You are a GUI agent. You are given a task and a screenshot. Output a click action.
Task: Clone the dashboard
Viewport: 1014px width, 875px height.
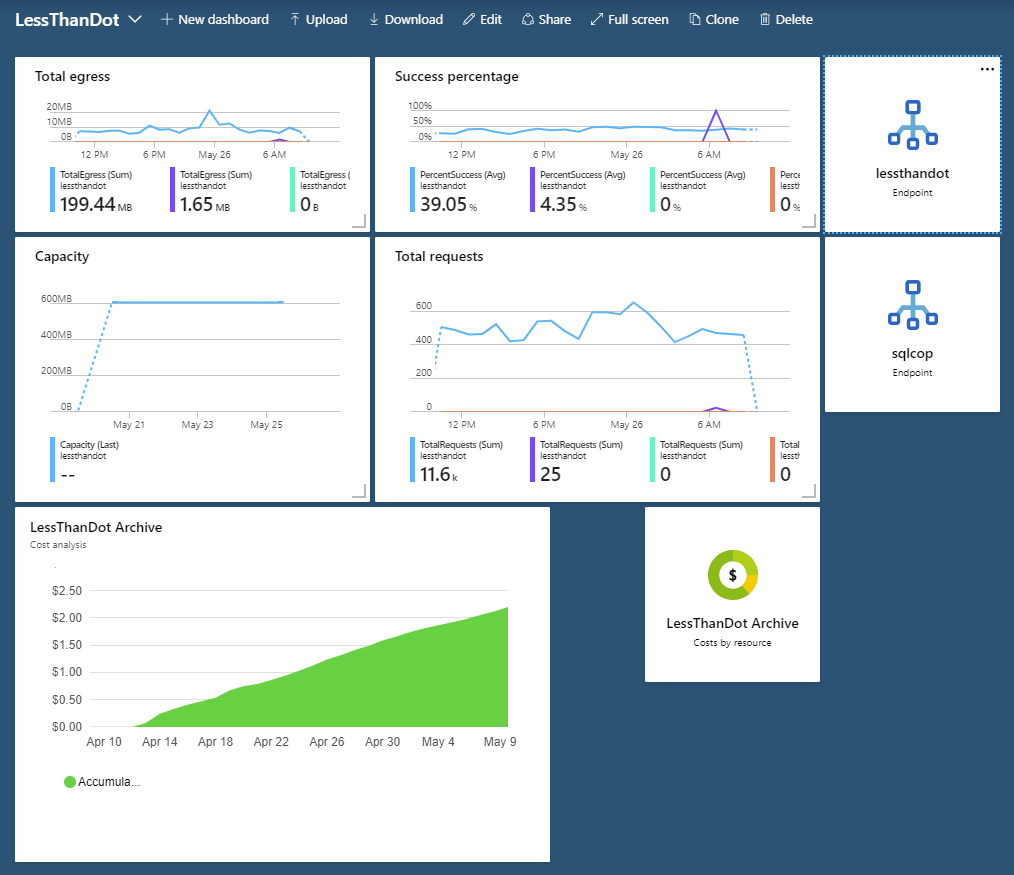pos(714,19)
